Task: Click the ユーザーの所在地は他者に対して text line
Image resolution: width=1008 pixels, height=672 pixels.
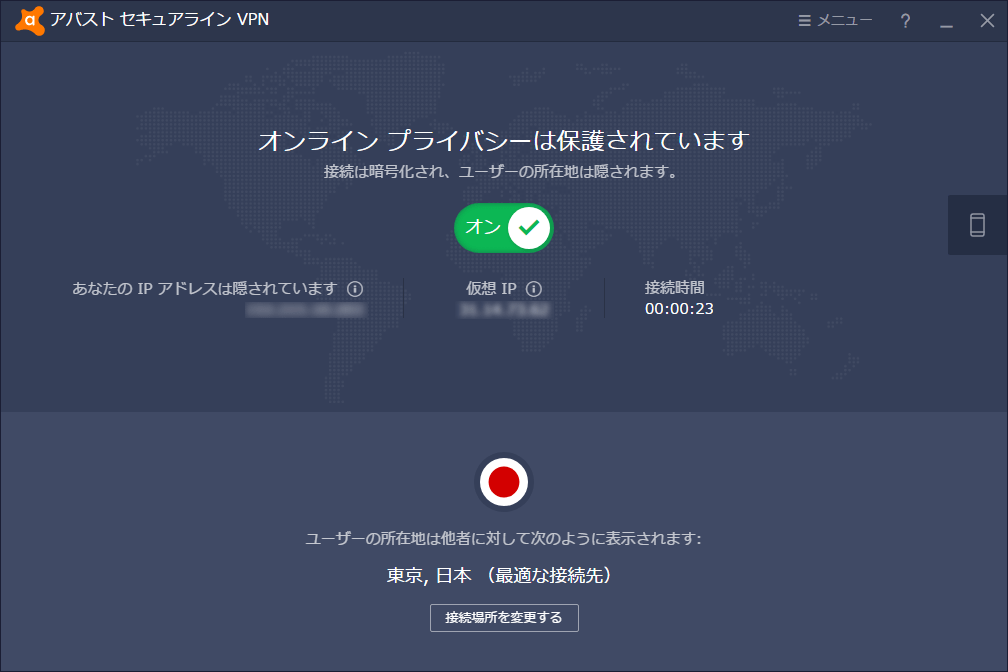Action: coord(503,538)
